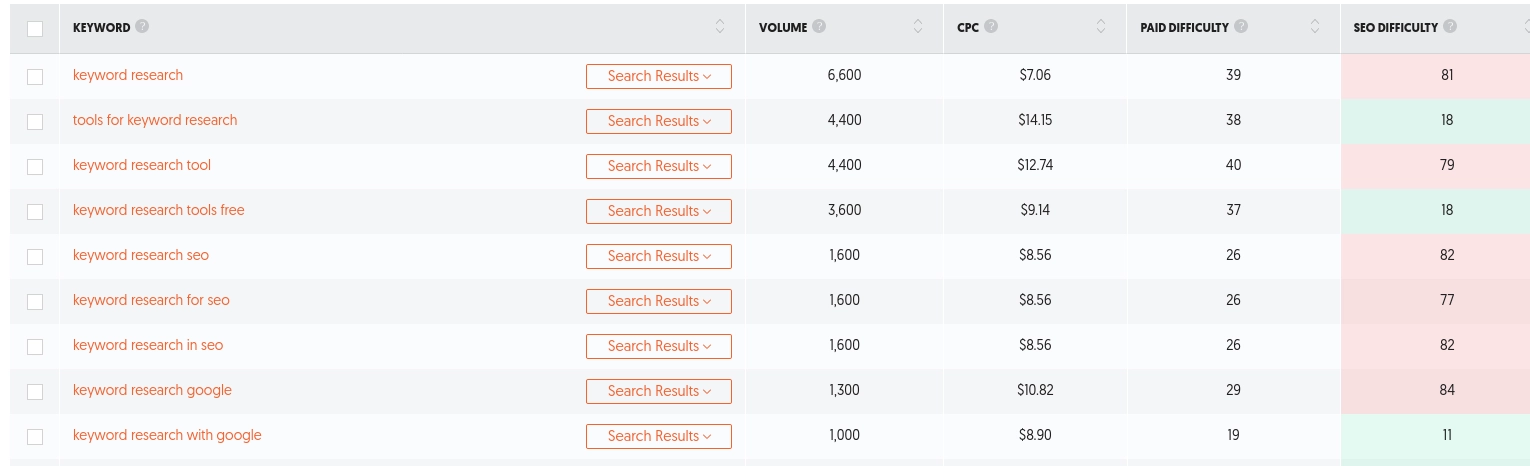Click the PAID DIFFICULTY header label
The image size is (1530, 466).
coord(1184,28)
